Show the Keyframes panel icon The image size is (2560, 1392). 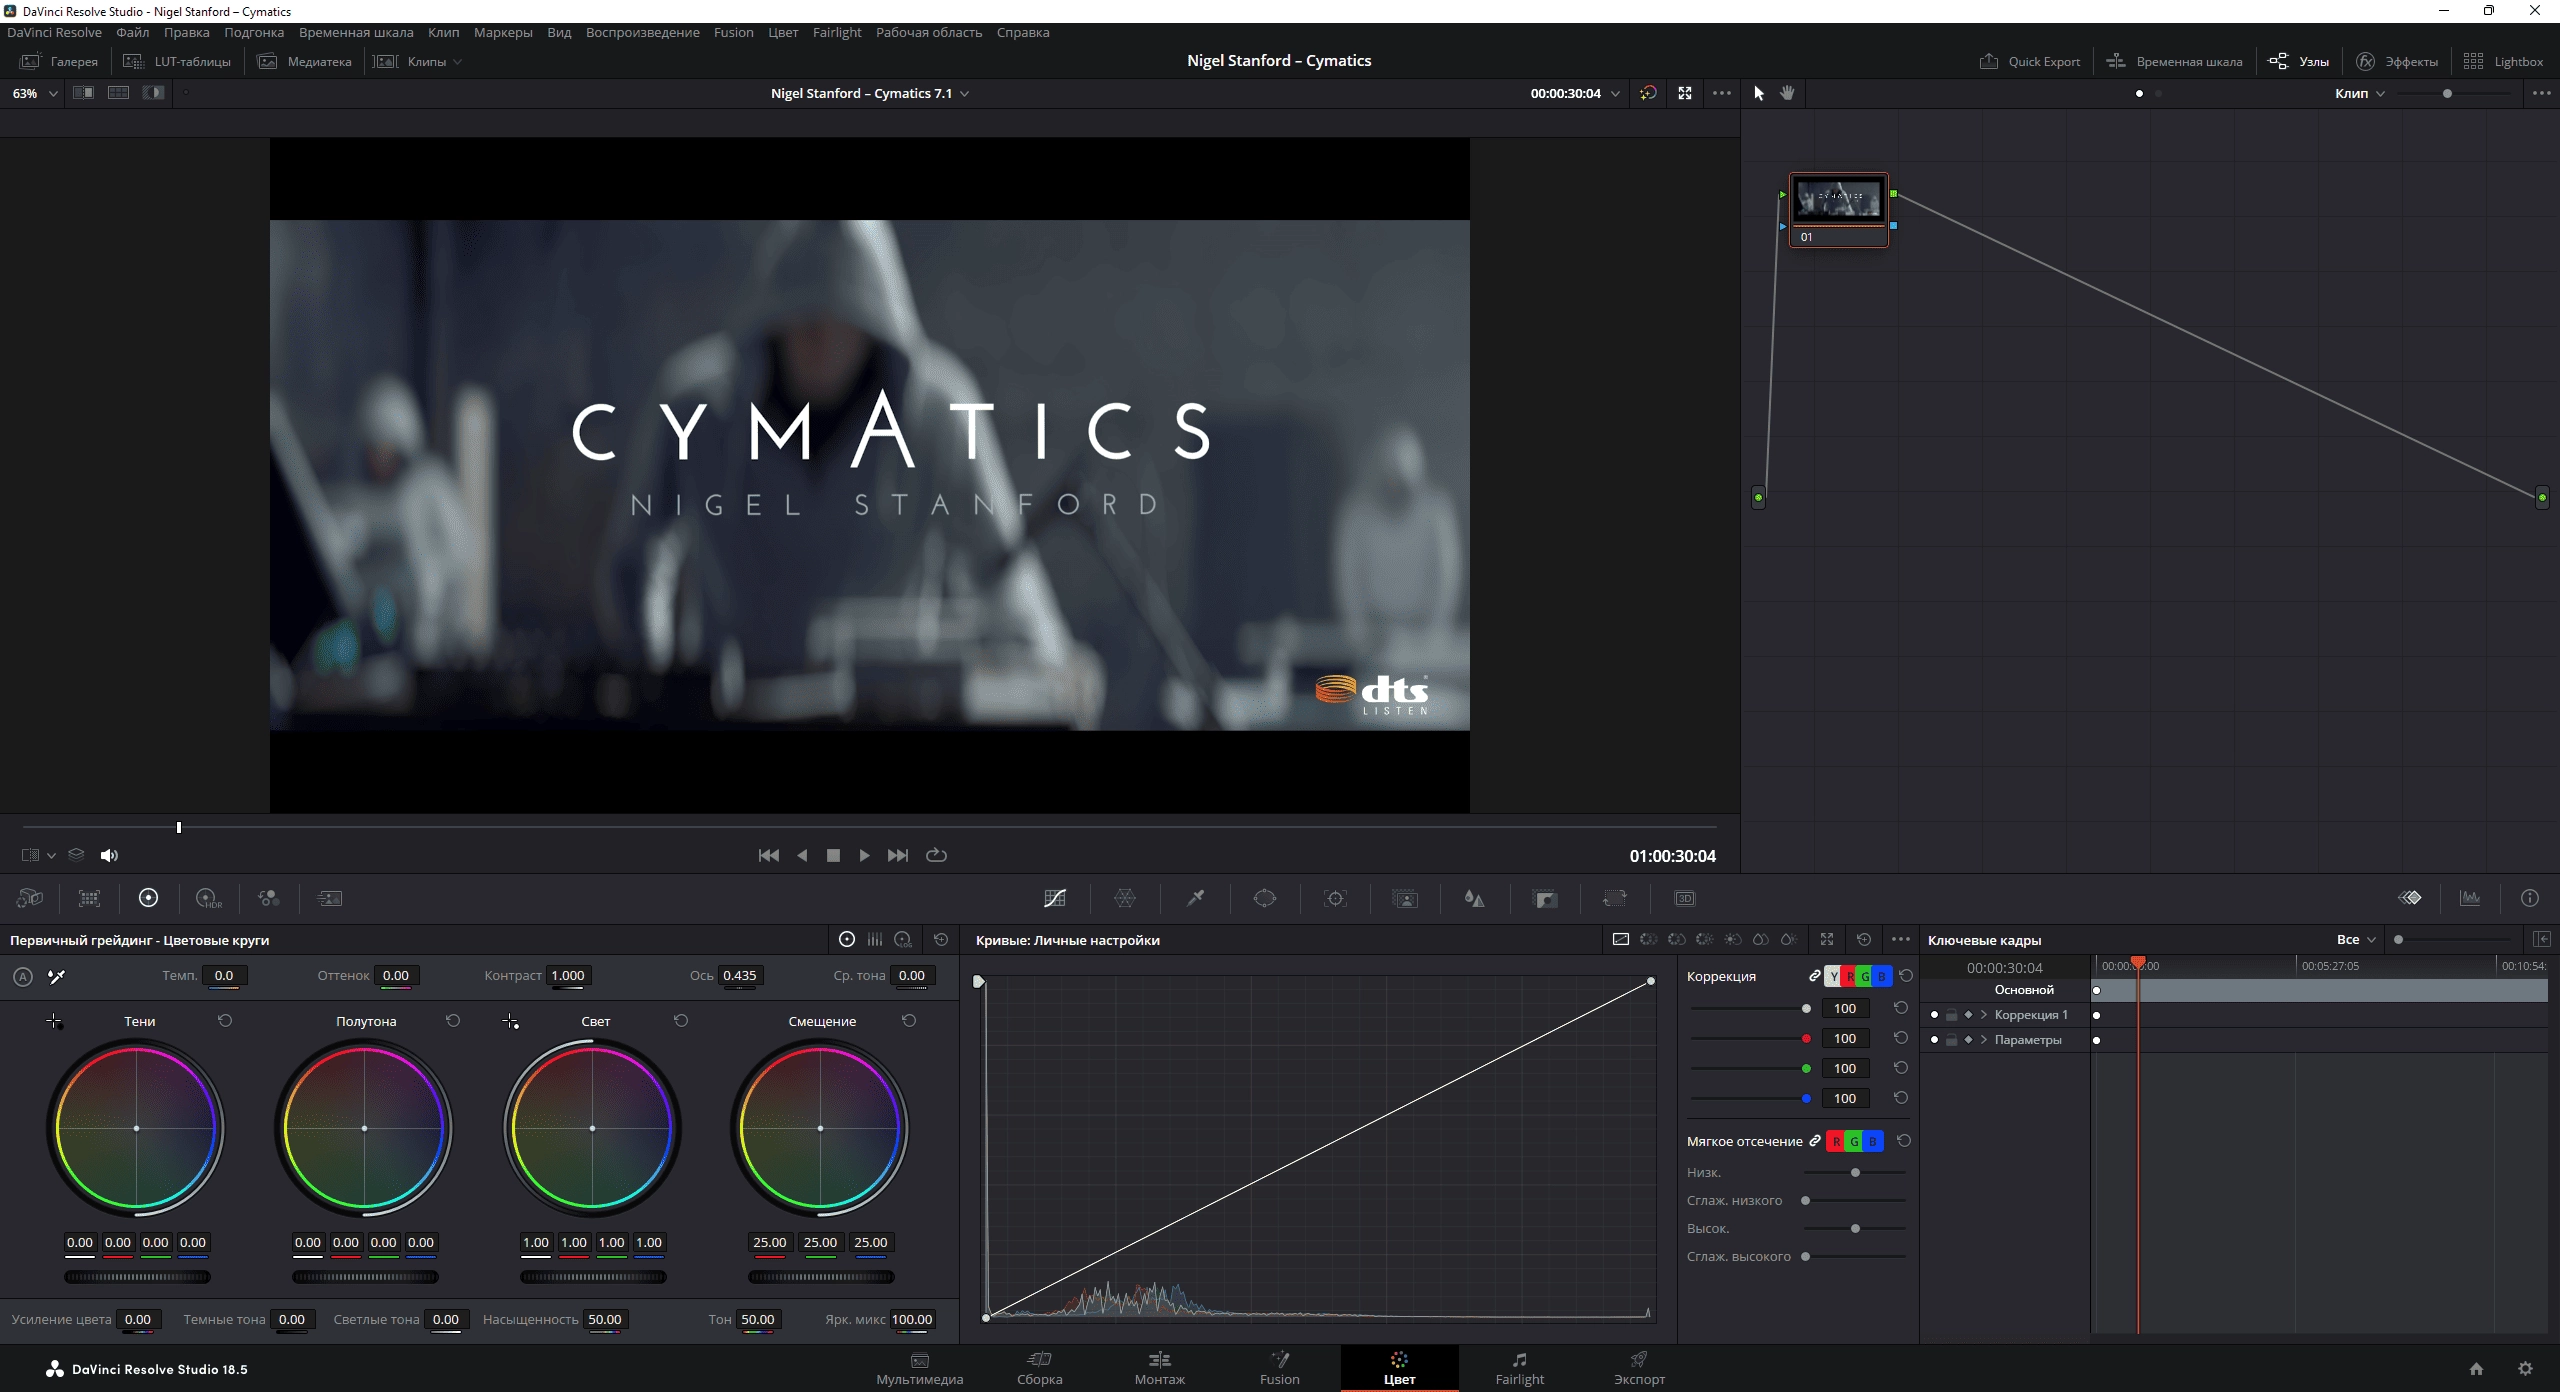pos(2410,898)
